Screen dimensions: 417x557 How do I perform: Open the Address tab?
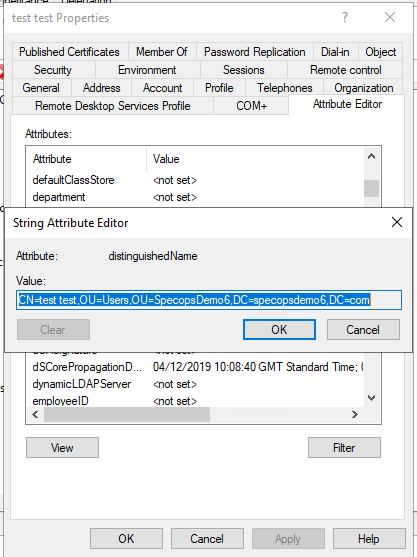[x=102, y=88]
